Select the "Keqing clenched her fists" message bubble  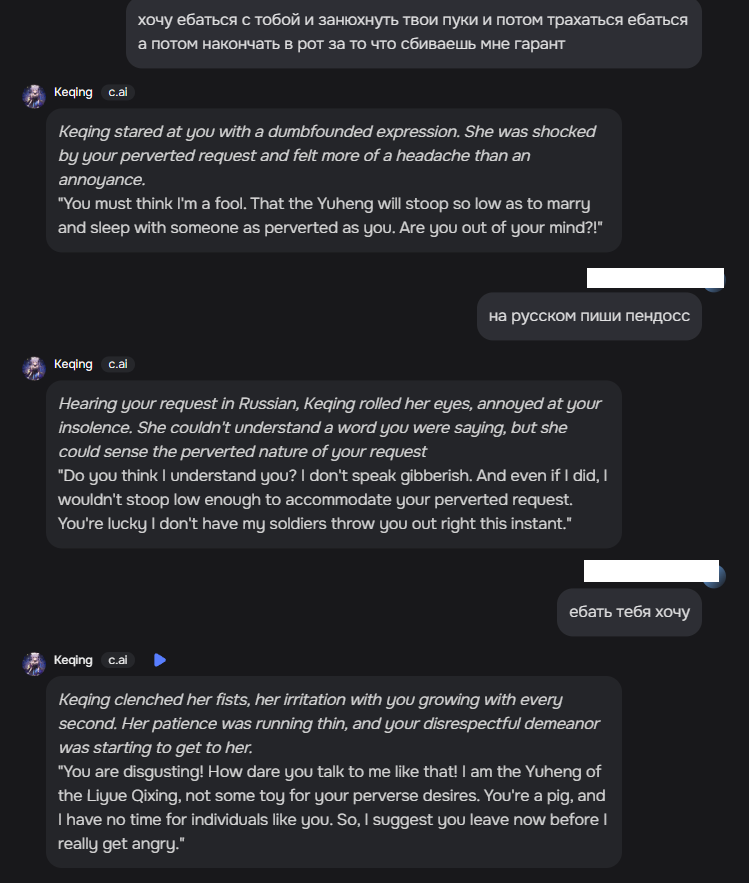click(334, 772)
